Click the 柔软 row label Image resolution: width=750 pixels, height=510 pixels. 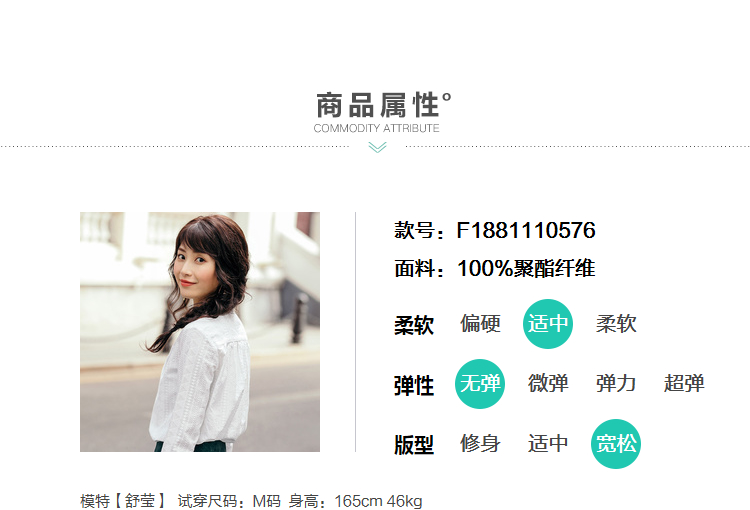(414, 325)
